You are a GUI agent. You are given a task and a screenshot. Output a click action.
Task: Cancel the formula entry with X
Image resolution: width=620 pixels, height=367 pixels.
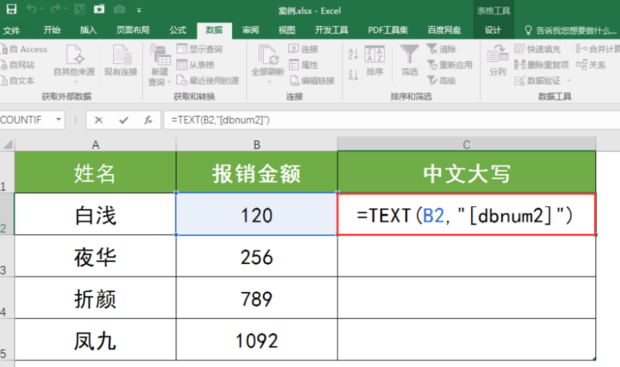pos(98,120)
